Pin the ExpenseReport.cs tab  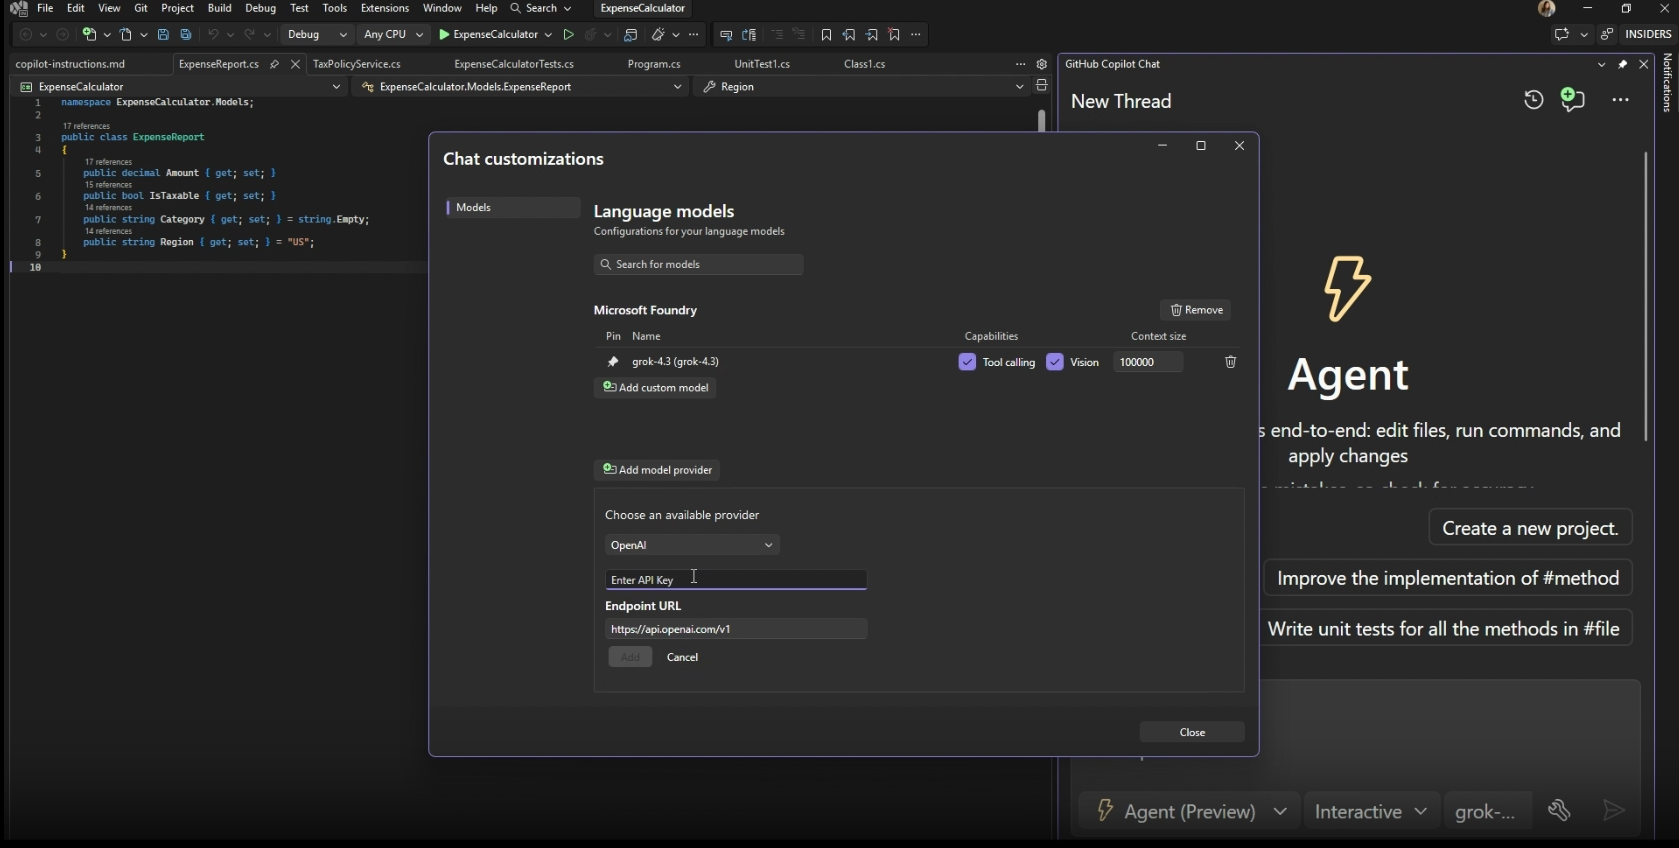pos(274,64)
